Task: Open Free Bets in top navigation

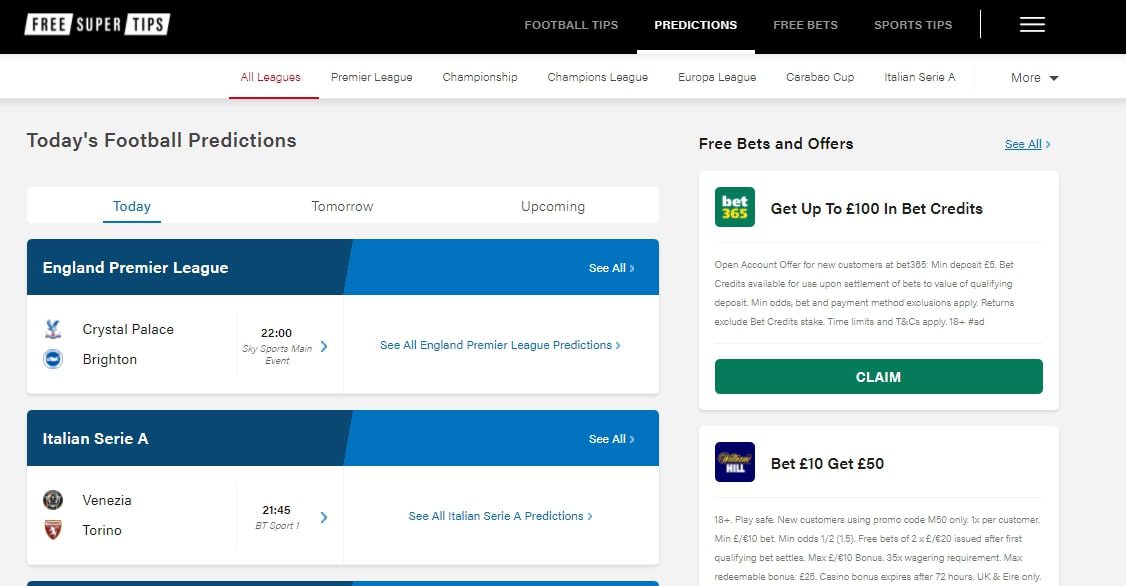Action: pos(805,24)
